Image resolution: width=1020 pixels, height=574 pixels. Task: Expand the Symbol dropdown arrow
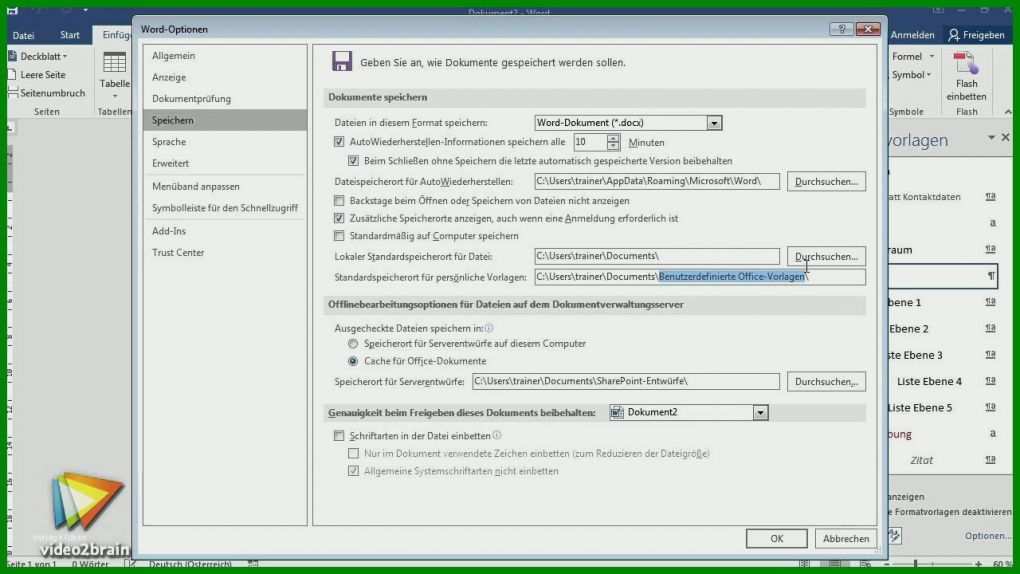(x=929, y=75)
